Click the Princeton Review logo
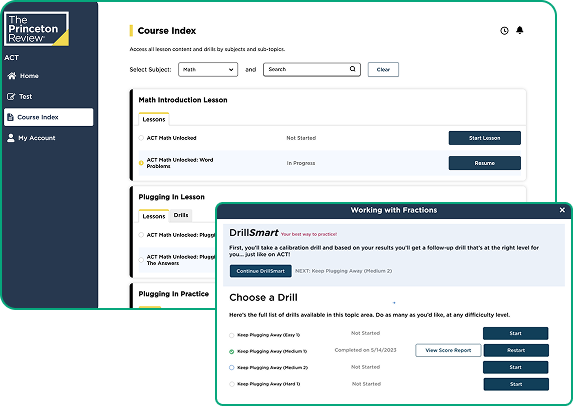Screen dimensions: 573x406 point(37,29)
